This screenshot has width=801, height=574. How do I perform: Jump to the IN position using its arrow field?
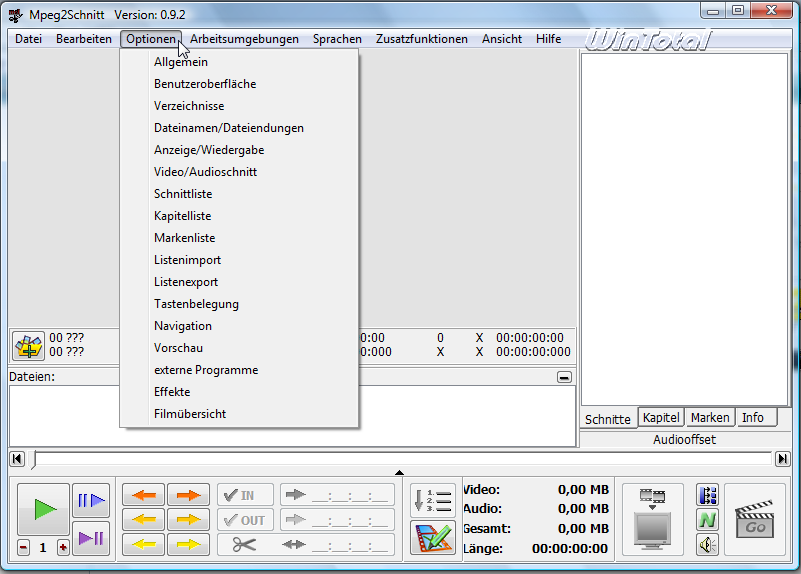point(338,495)
